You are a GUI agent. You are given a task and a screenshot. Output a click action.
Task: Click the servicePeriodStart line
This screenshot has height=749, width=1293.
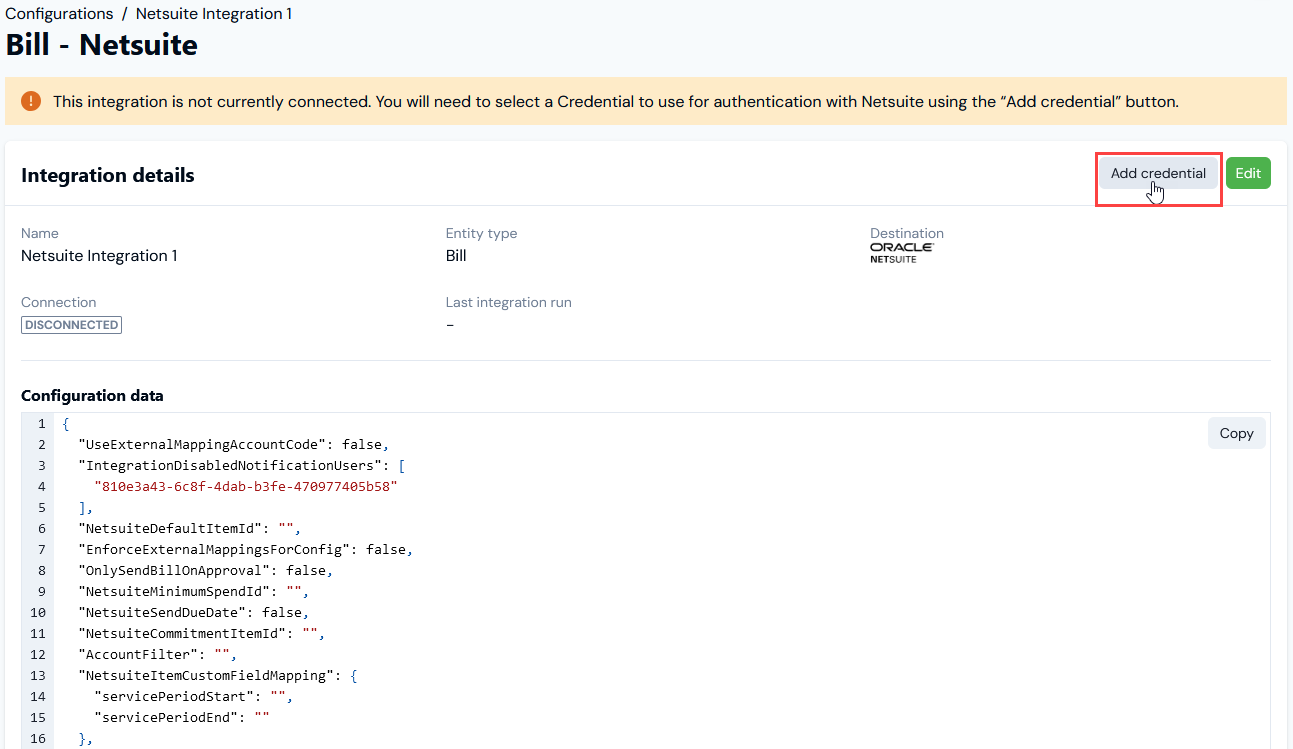pyautogui.click(x=193, y=696)
